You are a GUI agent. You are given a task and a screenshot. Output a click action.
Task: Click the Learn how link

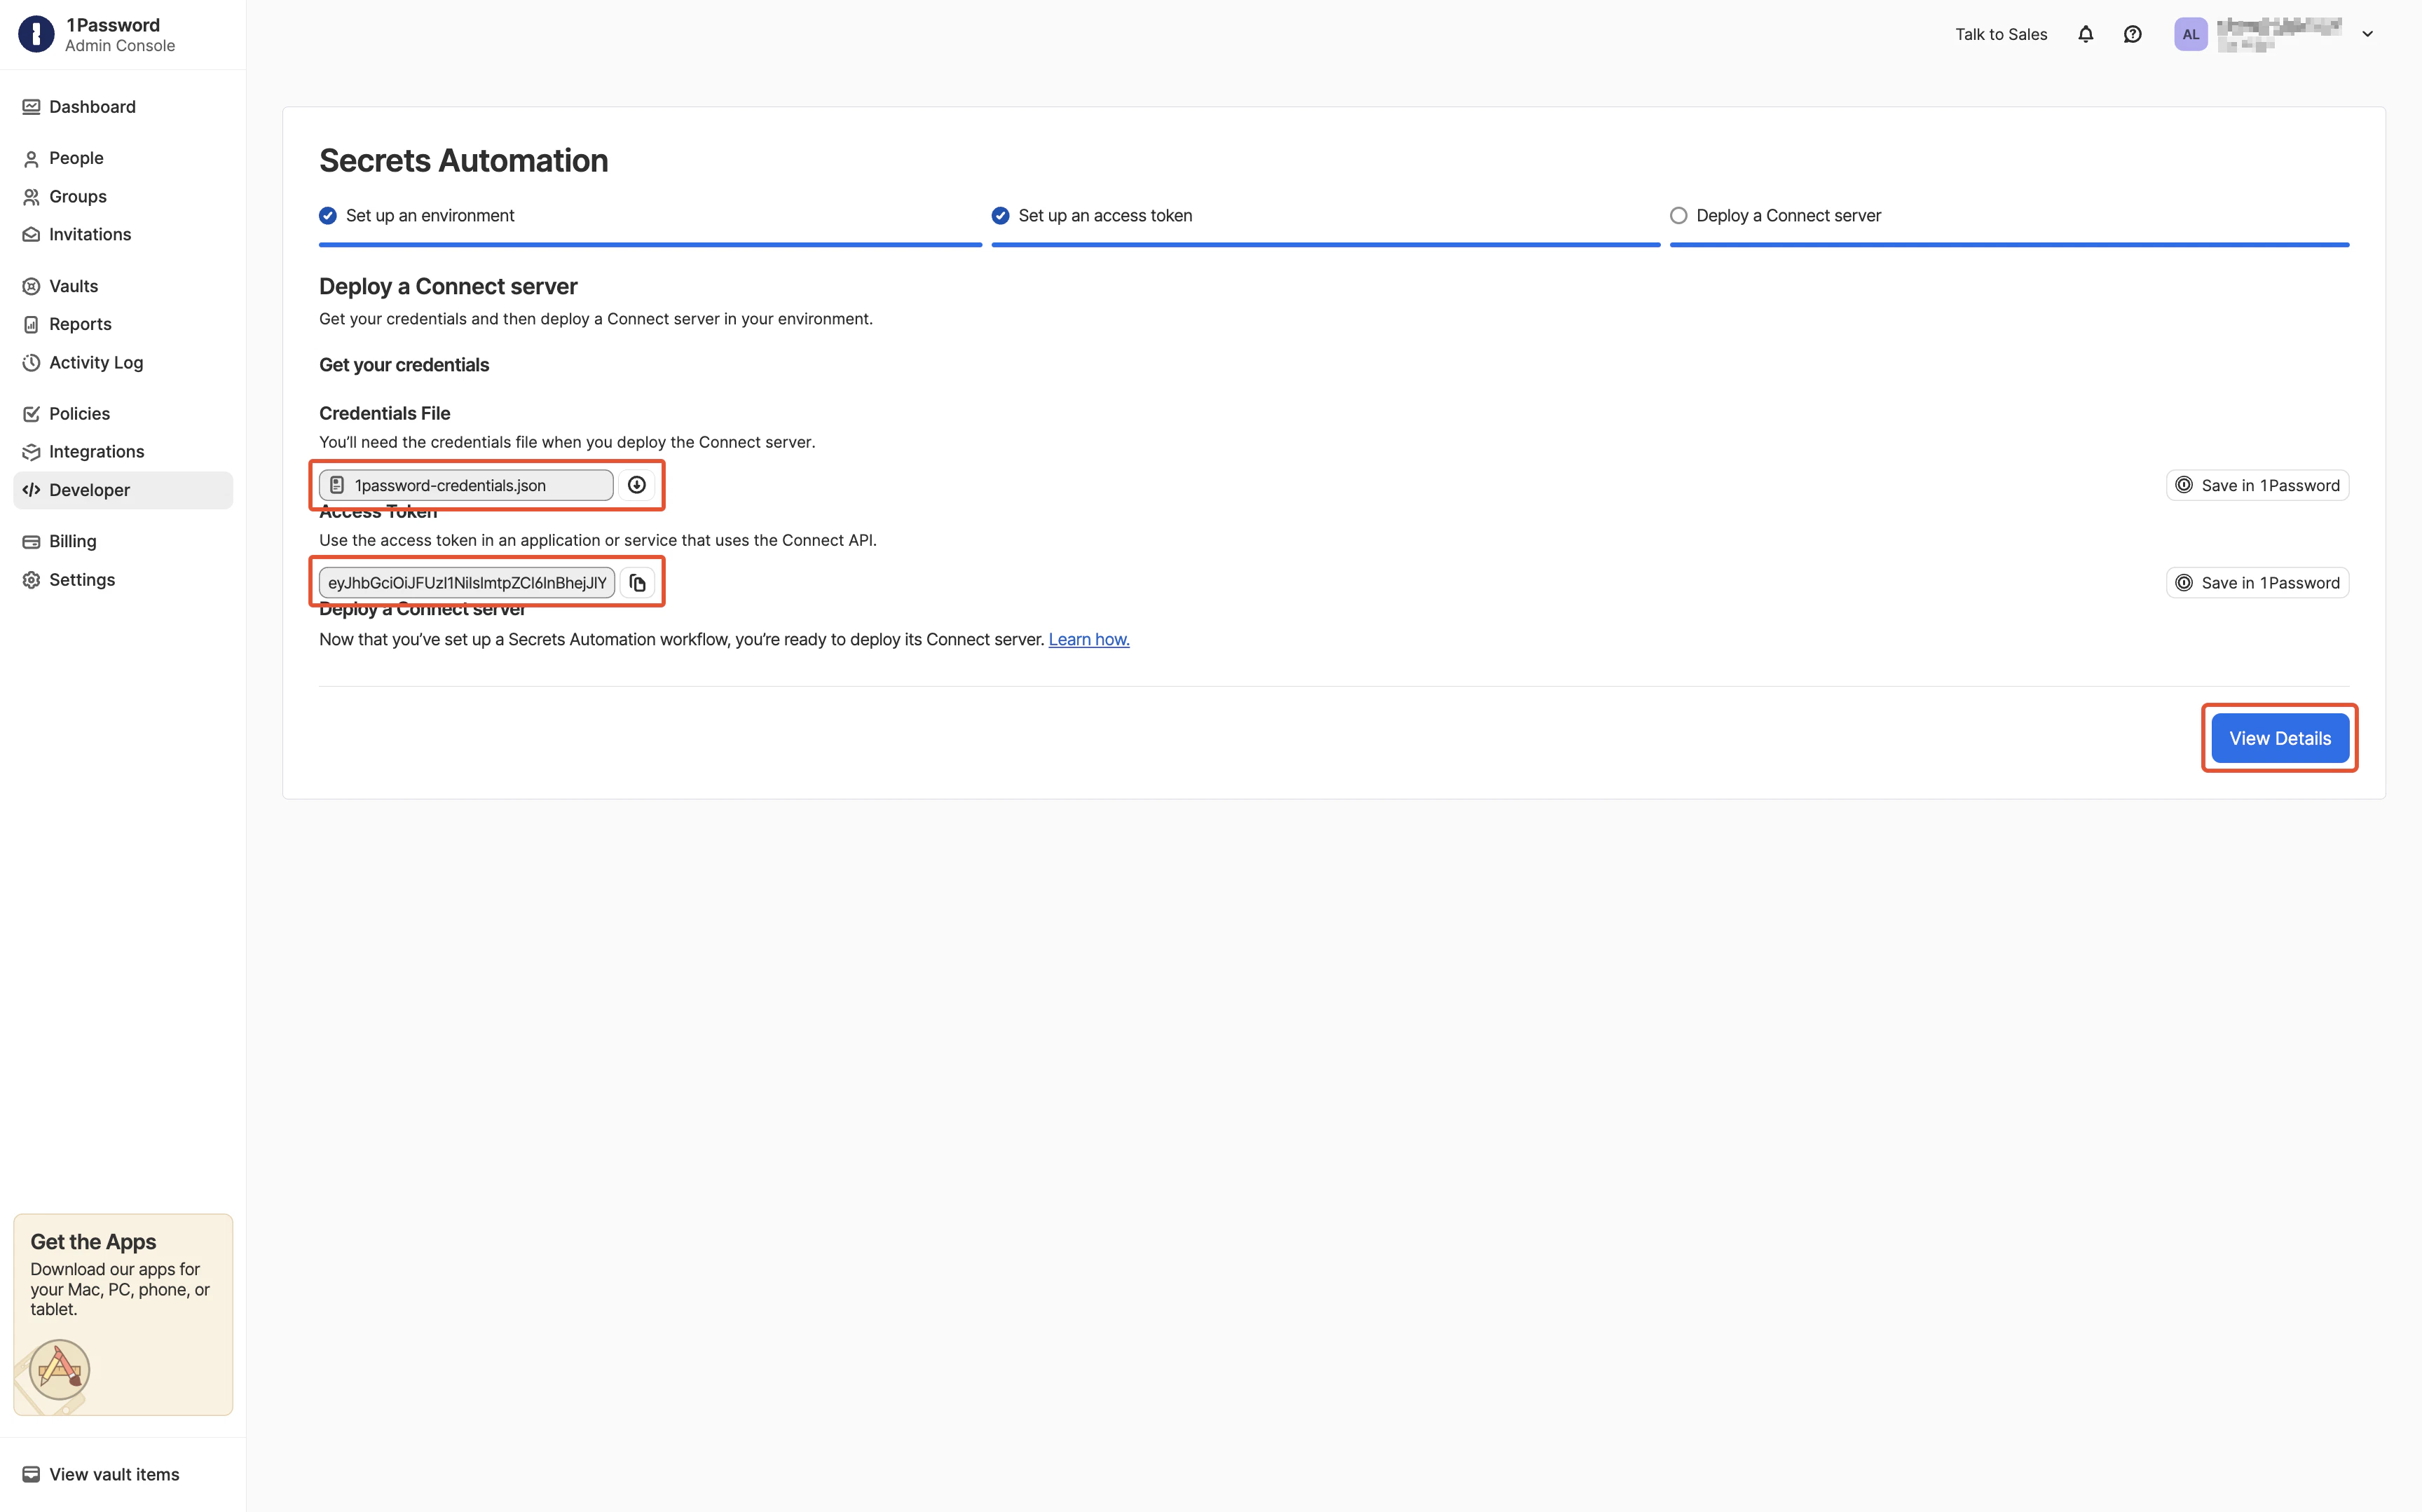click(x=1089, y=639)
